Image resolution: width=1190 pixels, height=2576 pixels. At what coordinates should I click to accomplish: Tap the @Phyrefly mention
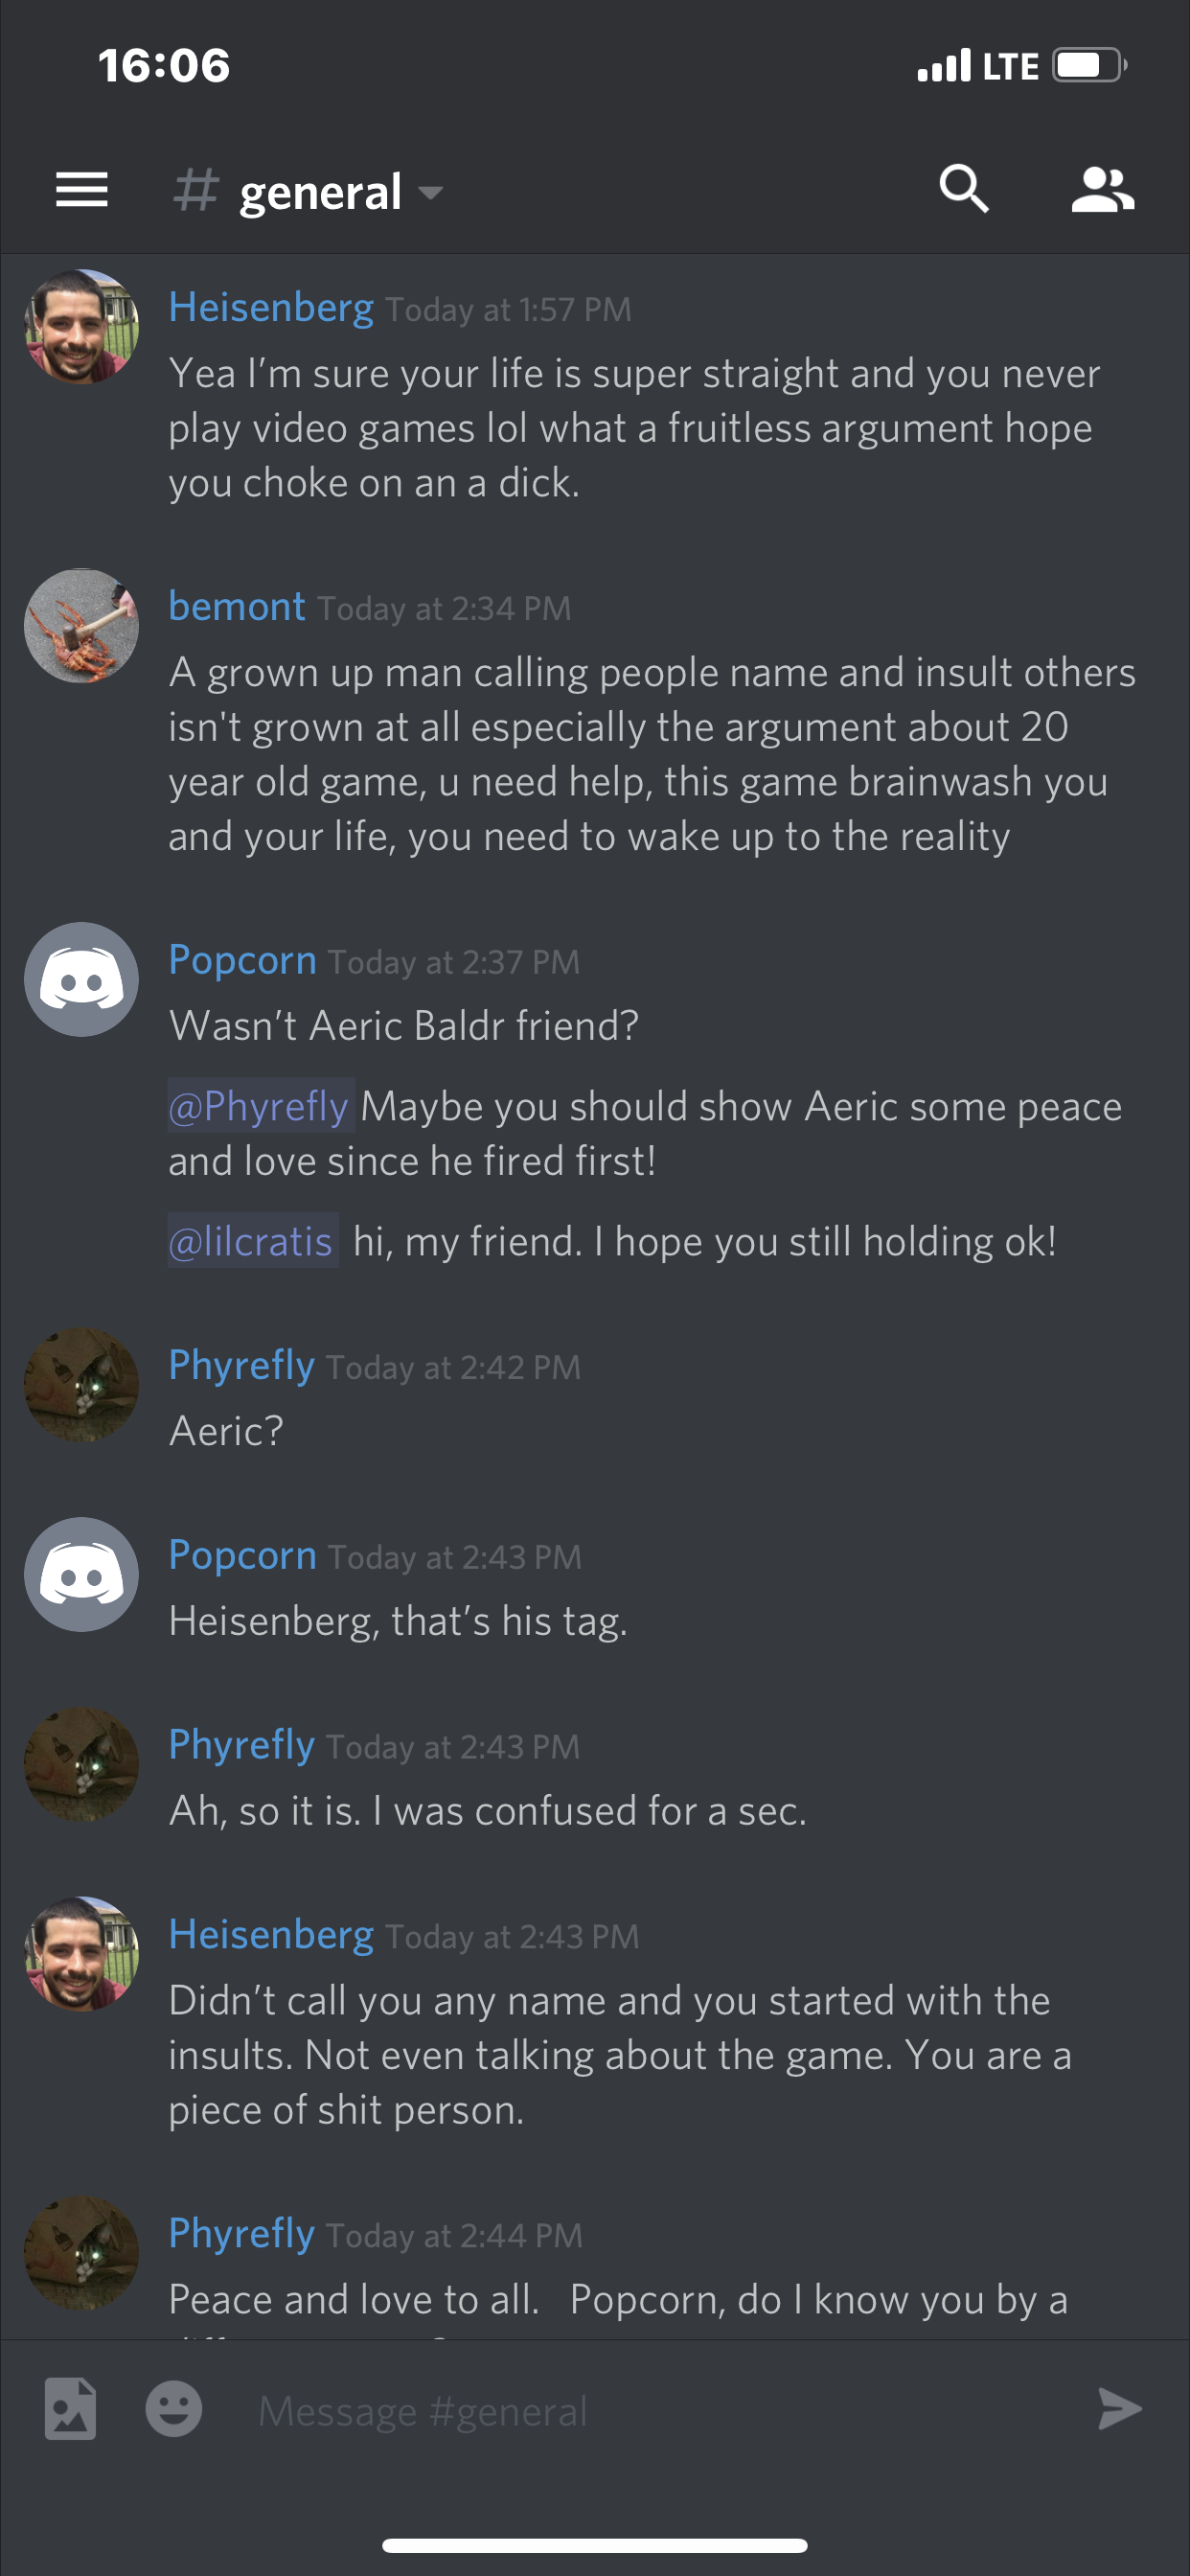260,1106
